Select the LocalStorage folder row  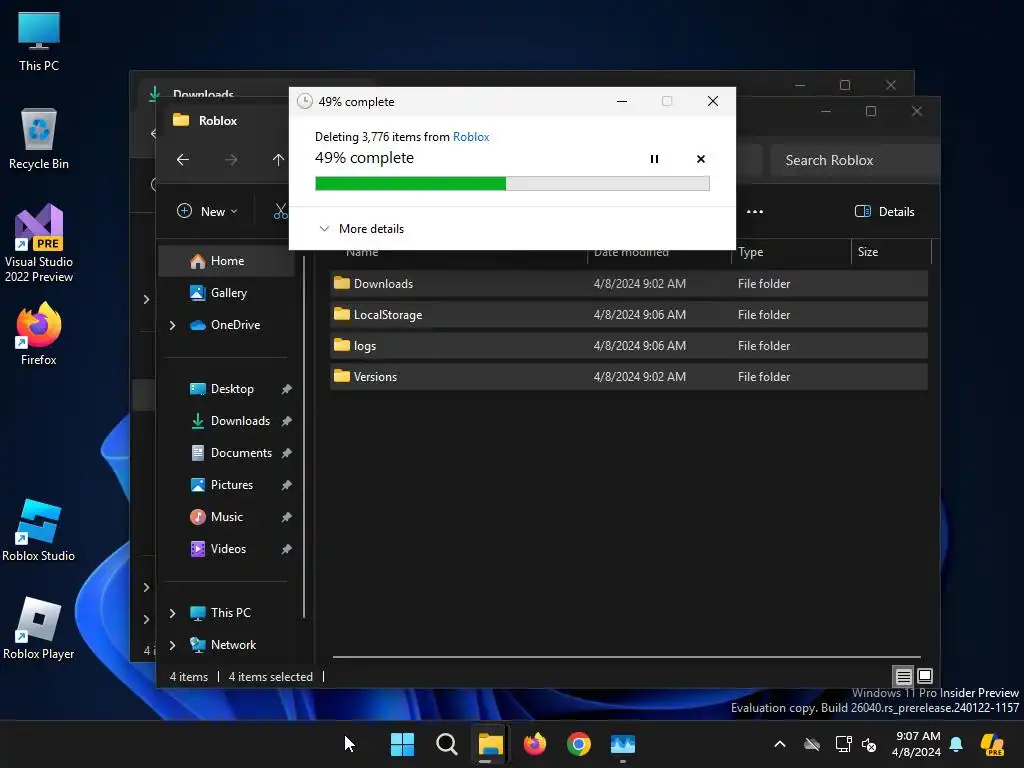click(629, 315)
